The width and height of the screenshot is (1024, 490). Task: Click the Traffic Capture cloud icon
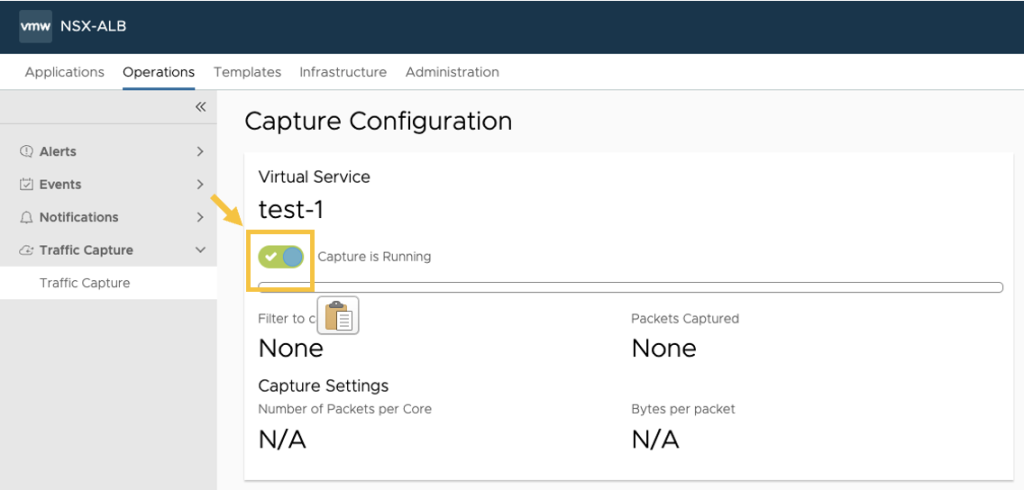[27, 251]
